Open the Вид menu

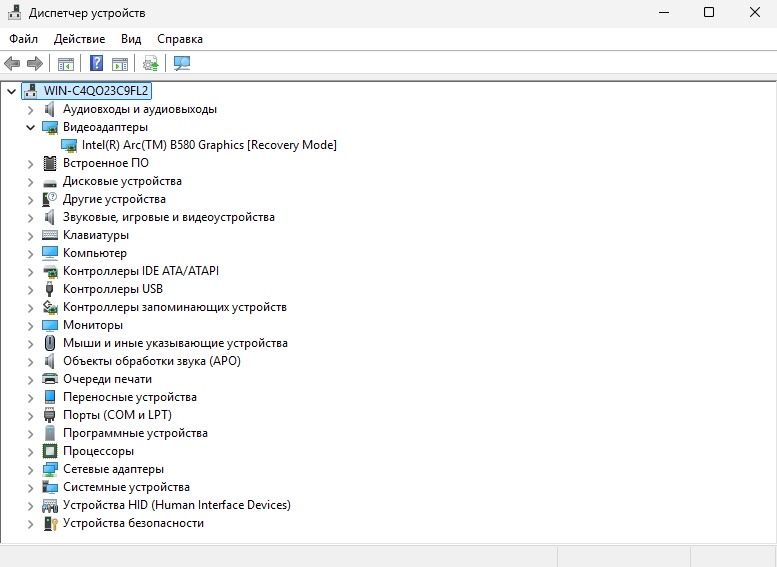pos(131,39)
